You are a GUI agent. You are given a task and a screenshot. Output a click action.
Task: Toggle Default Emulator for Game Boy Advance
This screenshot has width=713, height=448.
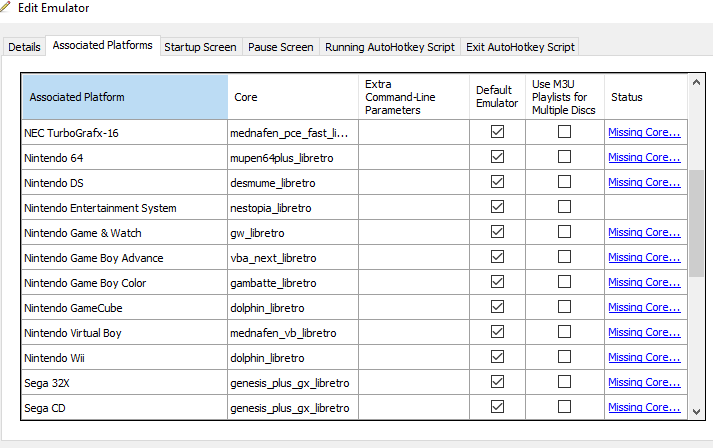pos(497,257)
